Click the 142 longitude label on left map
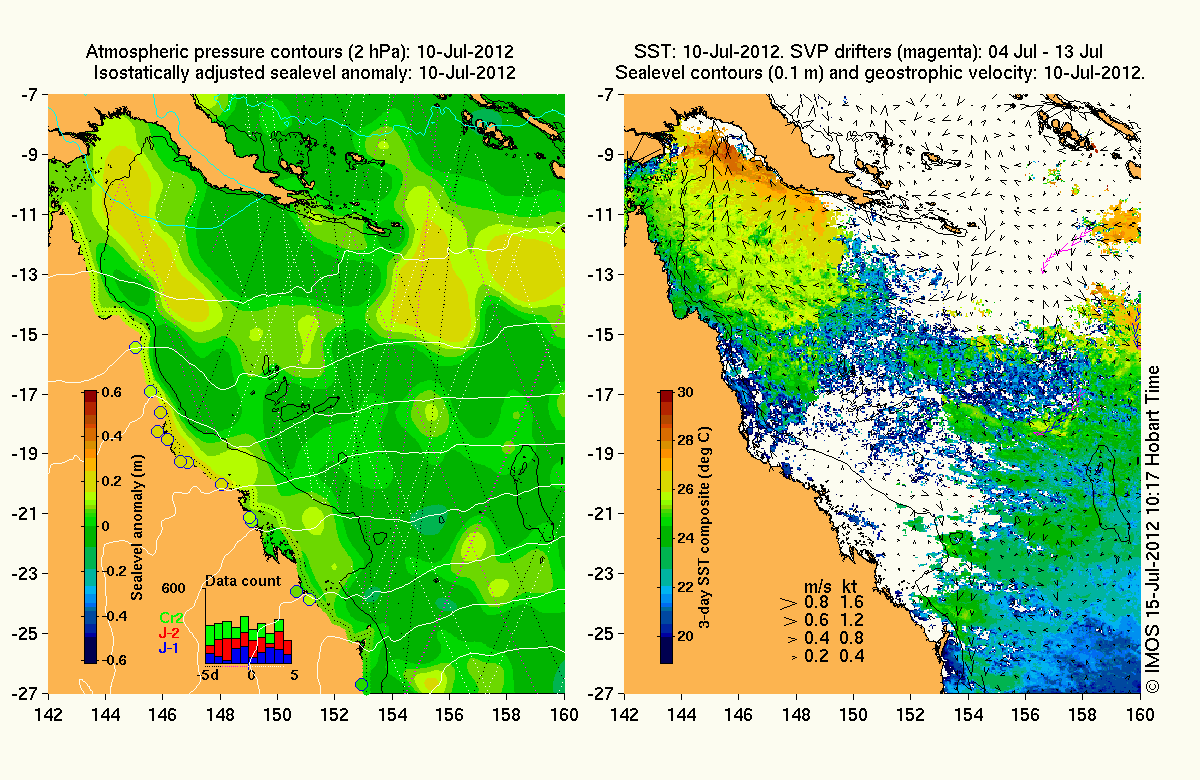This screenshot has height=780, width=1200. coord(49,714)
